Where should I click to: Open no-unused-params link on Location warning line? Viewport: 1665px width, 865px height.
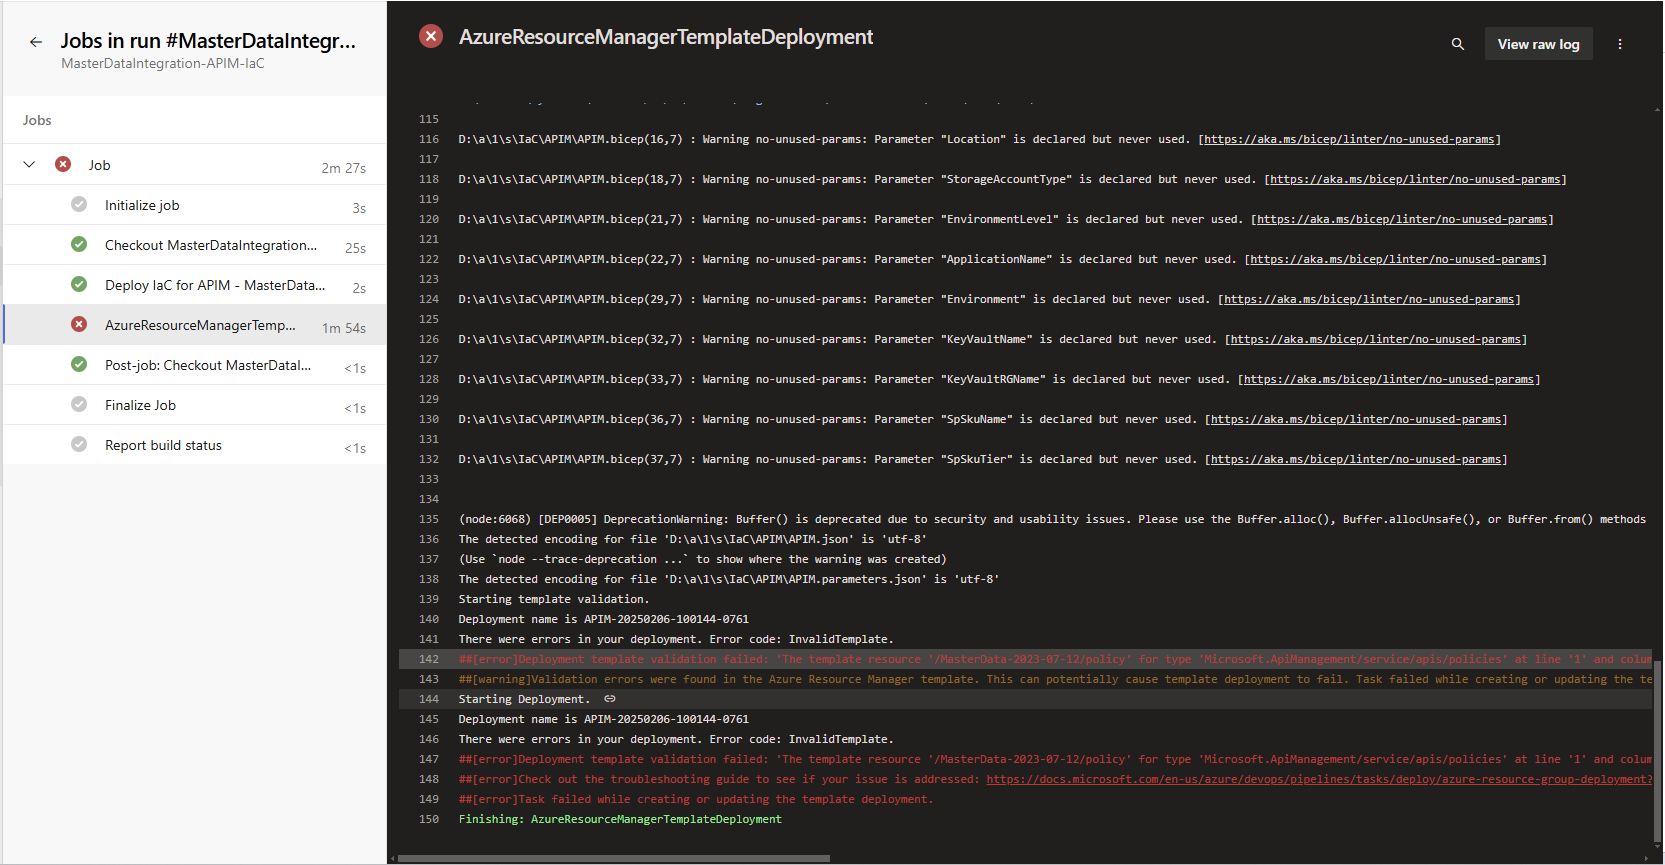(1349, 139)
